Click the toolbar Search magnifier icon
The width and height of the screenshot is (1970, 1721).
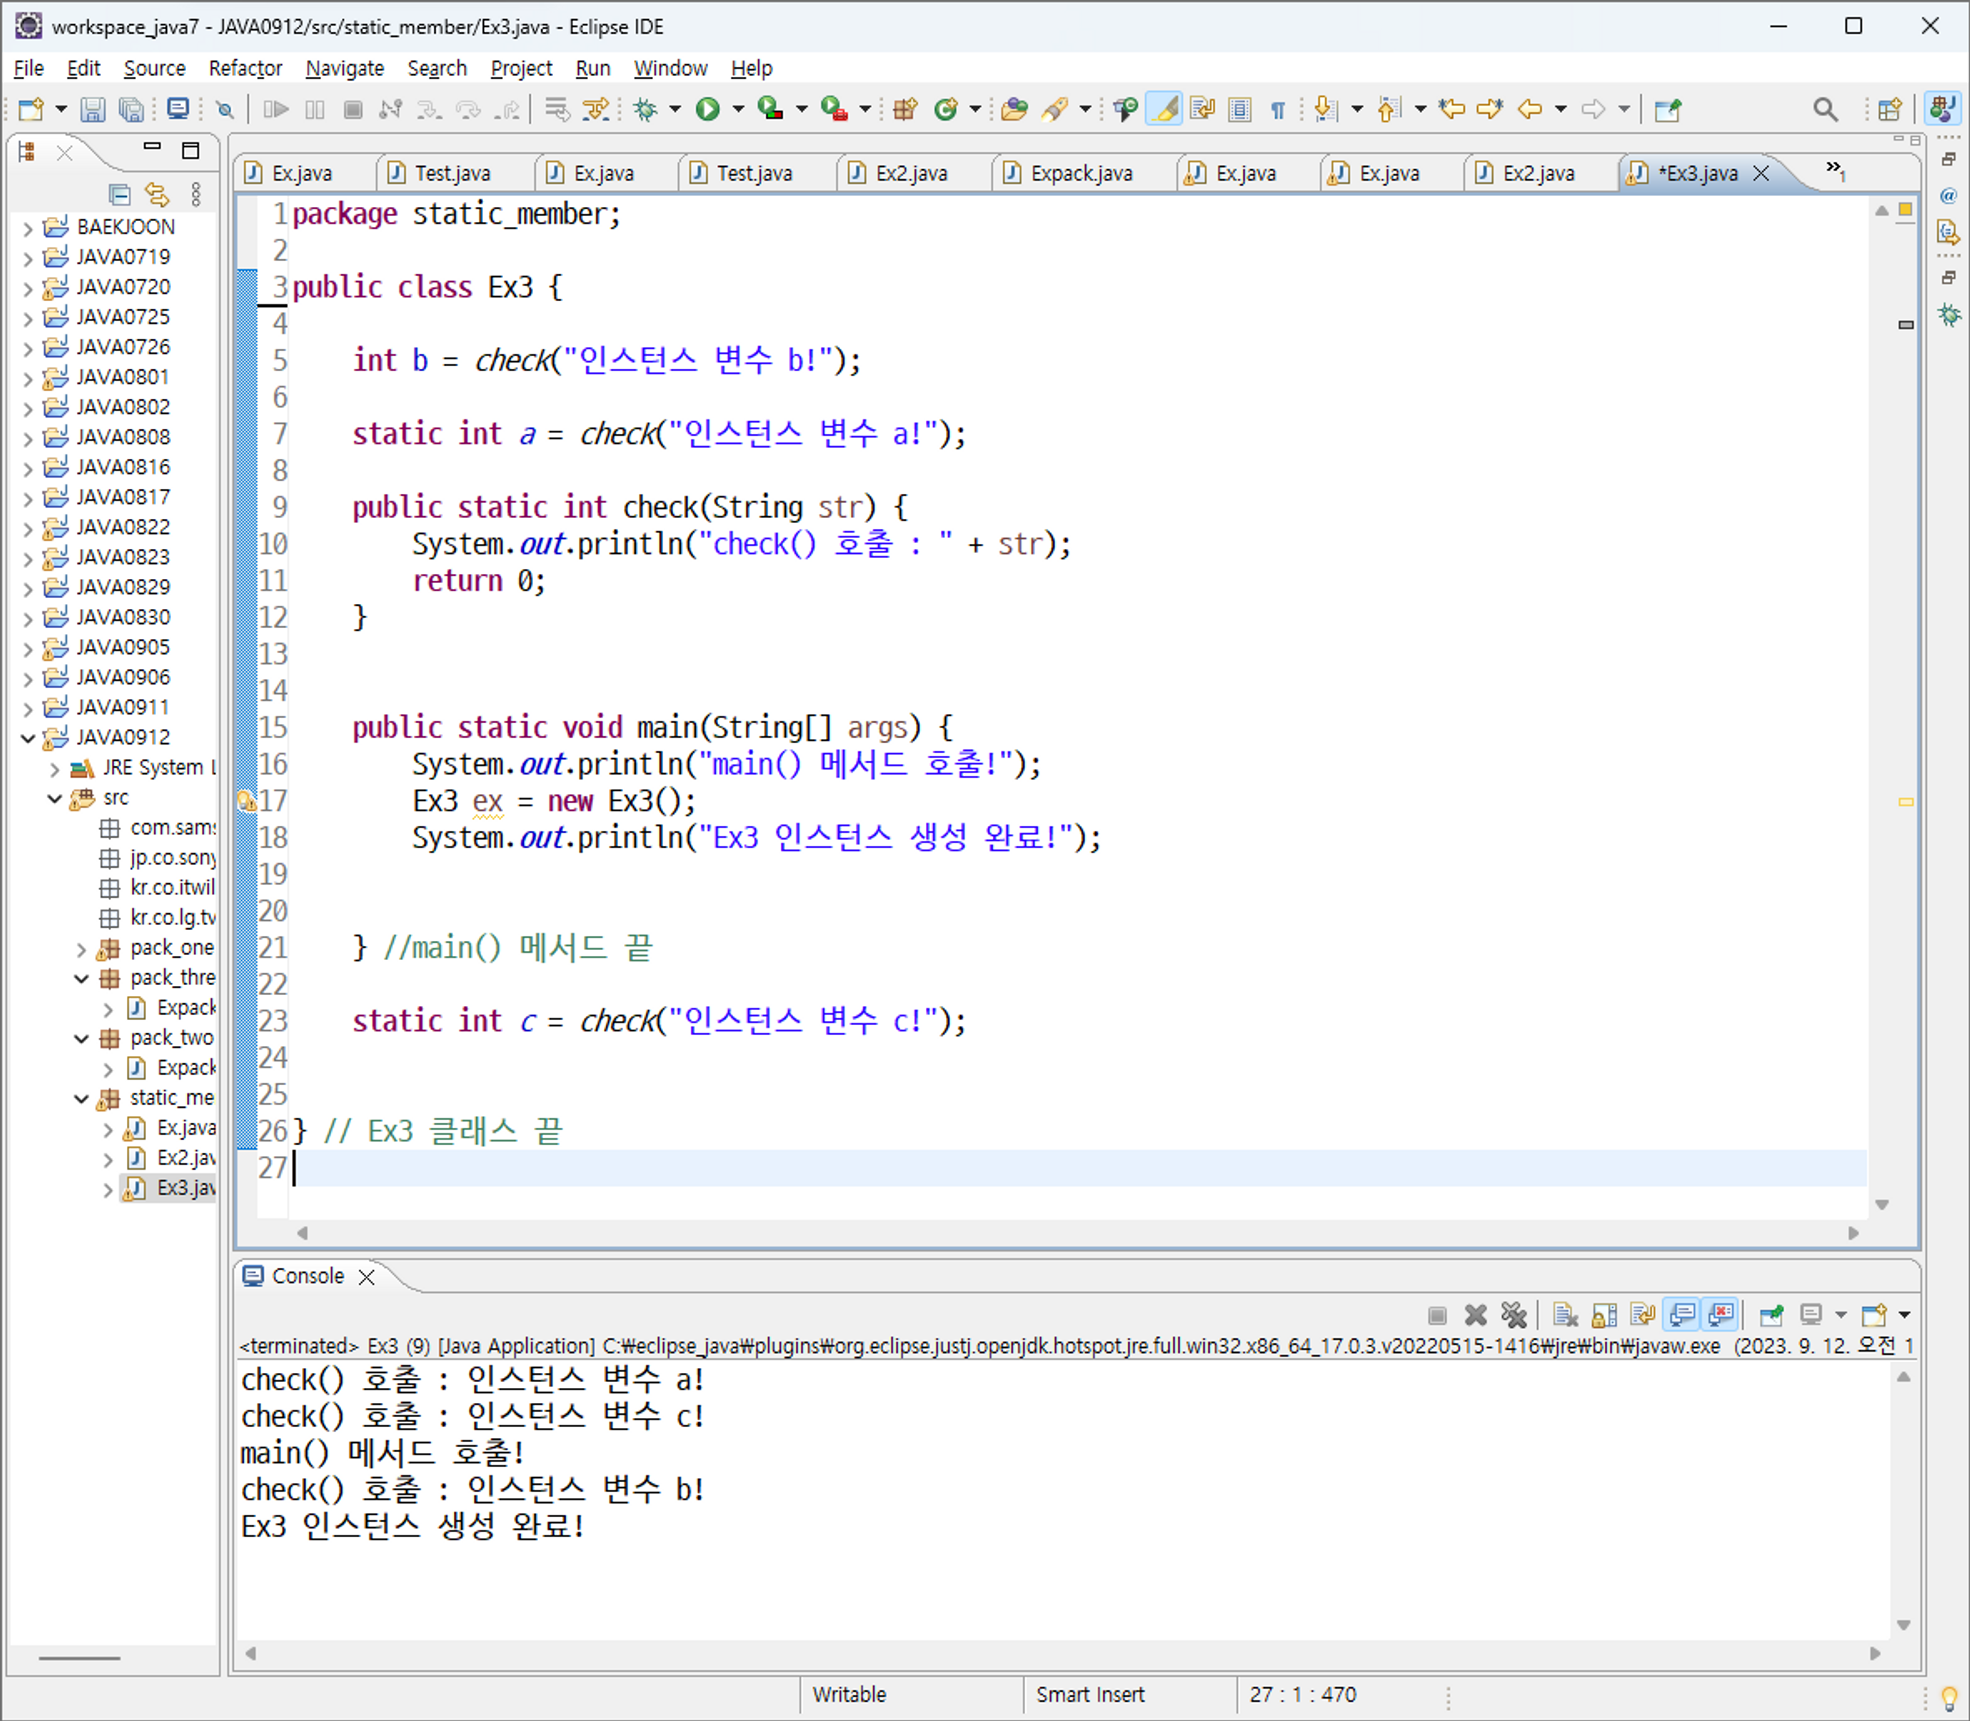(x=1825, y=109)
